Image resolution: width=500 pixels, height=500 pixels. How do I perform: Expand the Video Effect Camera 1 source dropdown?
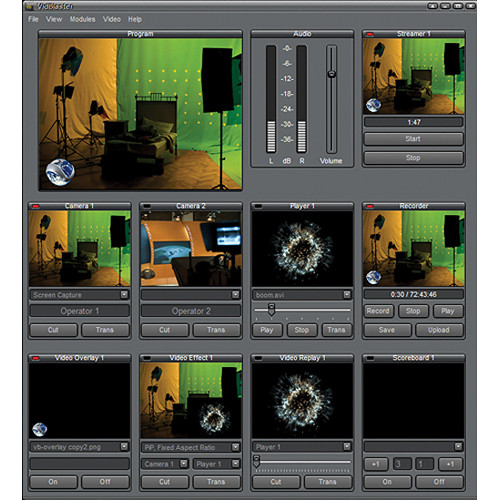pyautogui.click(x=184, y=464)
